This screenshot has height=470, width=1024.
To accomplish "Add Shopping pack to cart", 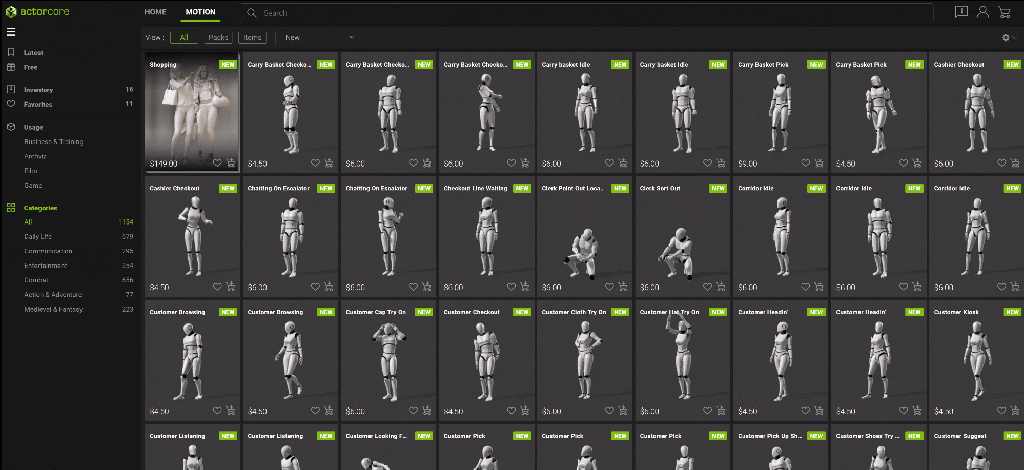I will point(231,162).
